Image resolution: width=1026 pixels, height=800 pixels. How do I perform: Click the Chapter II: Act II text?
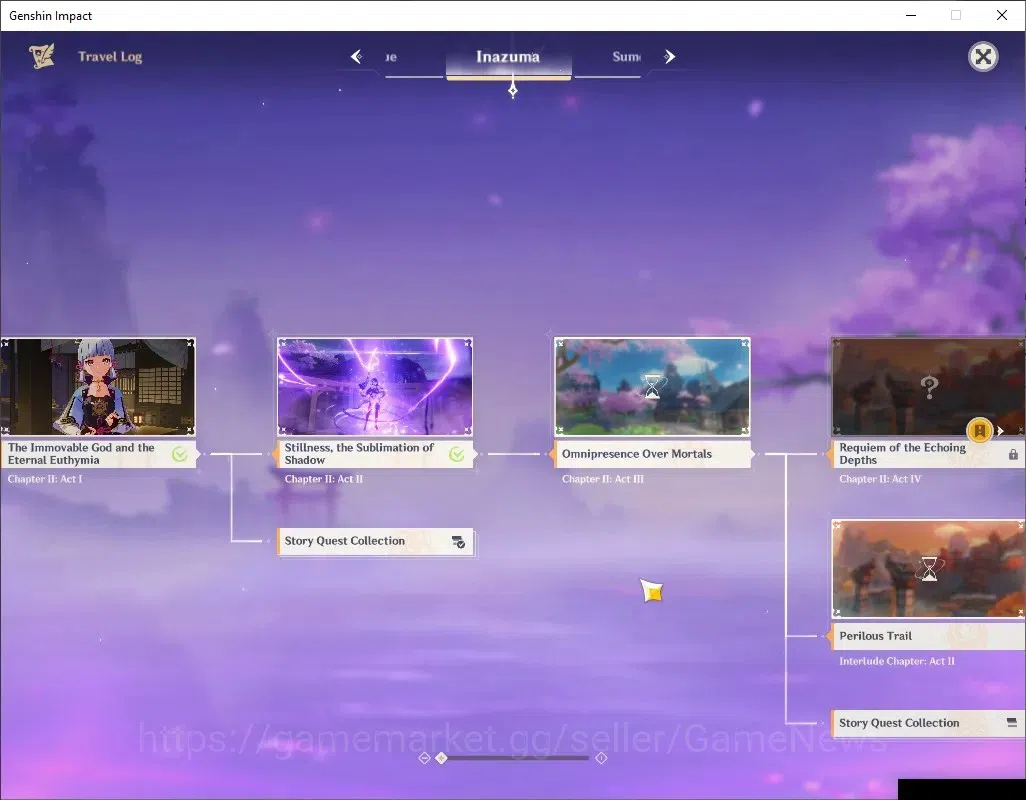pos(324,479)
